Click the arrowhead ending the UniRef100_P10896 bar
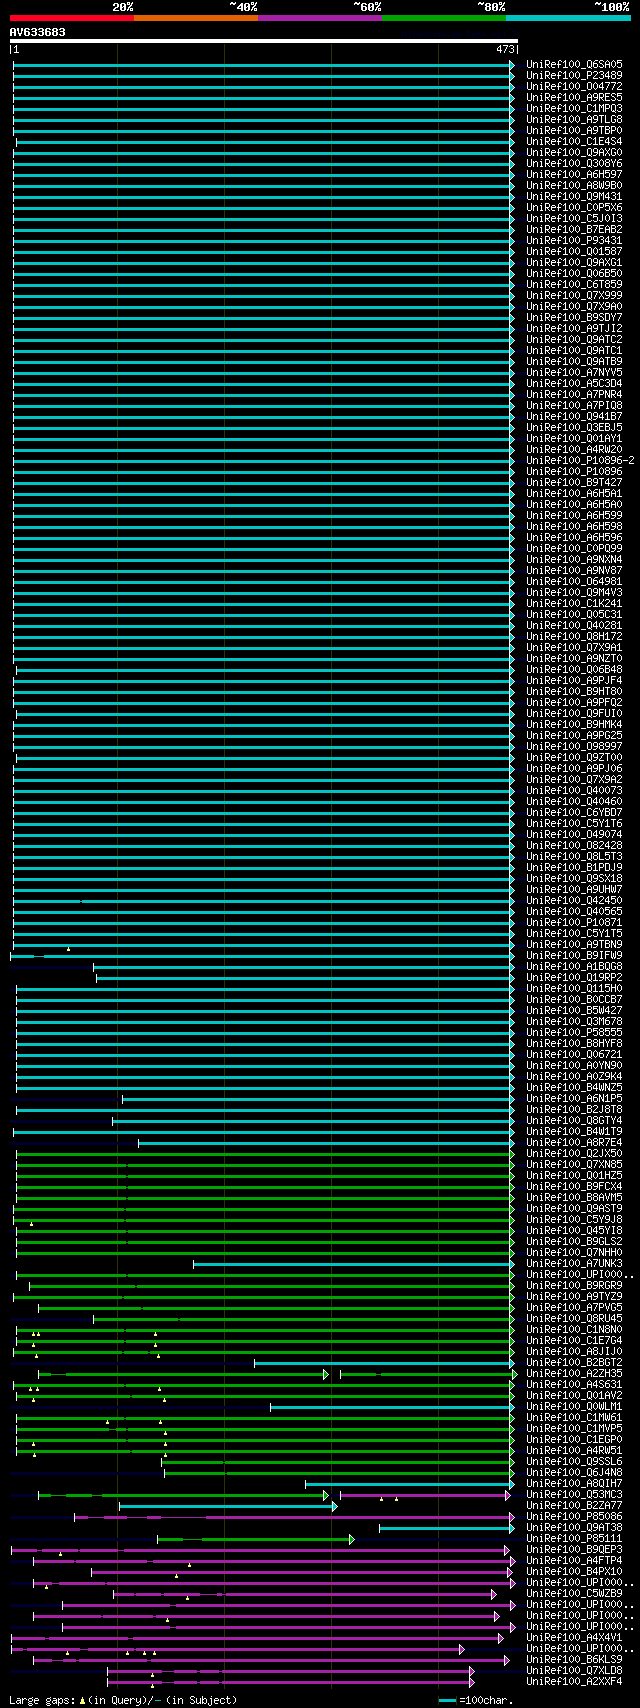Screen dimensions: 640x1708 click(x=513, y=472)
